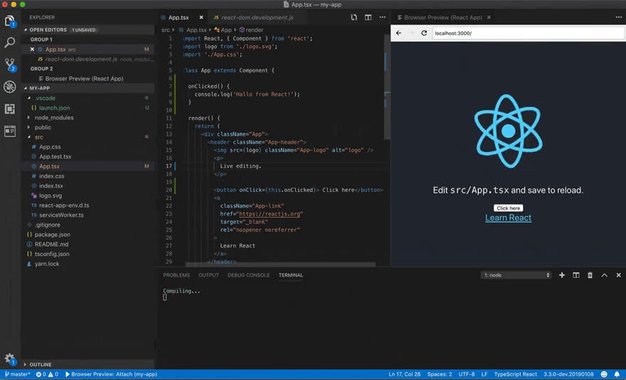Select the Terminal panel tab
This screenshot has width=626, height=380.
click(291, 275)
